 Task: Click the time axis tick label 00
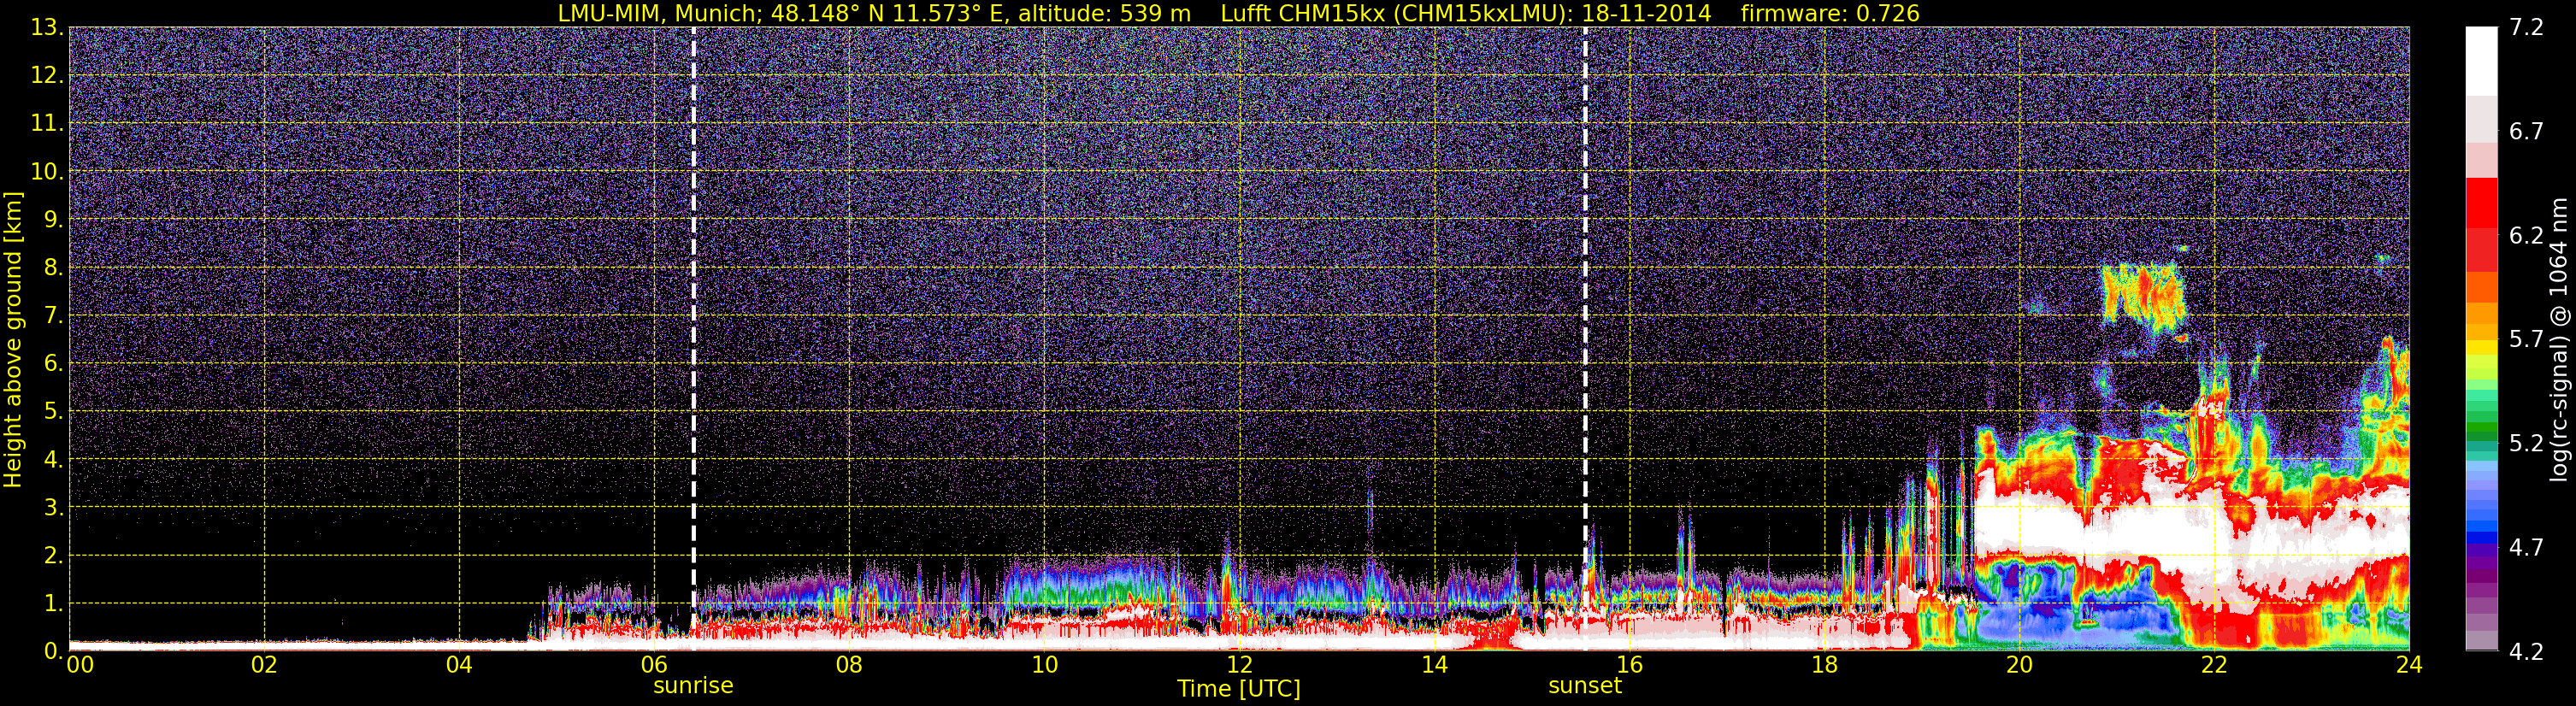[x=80, y=665]
